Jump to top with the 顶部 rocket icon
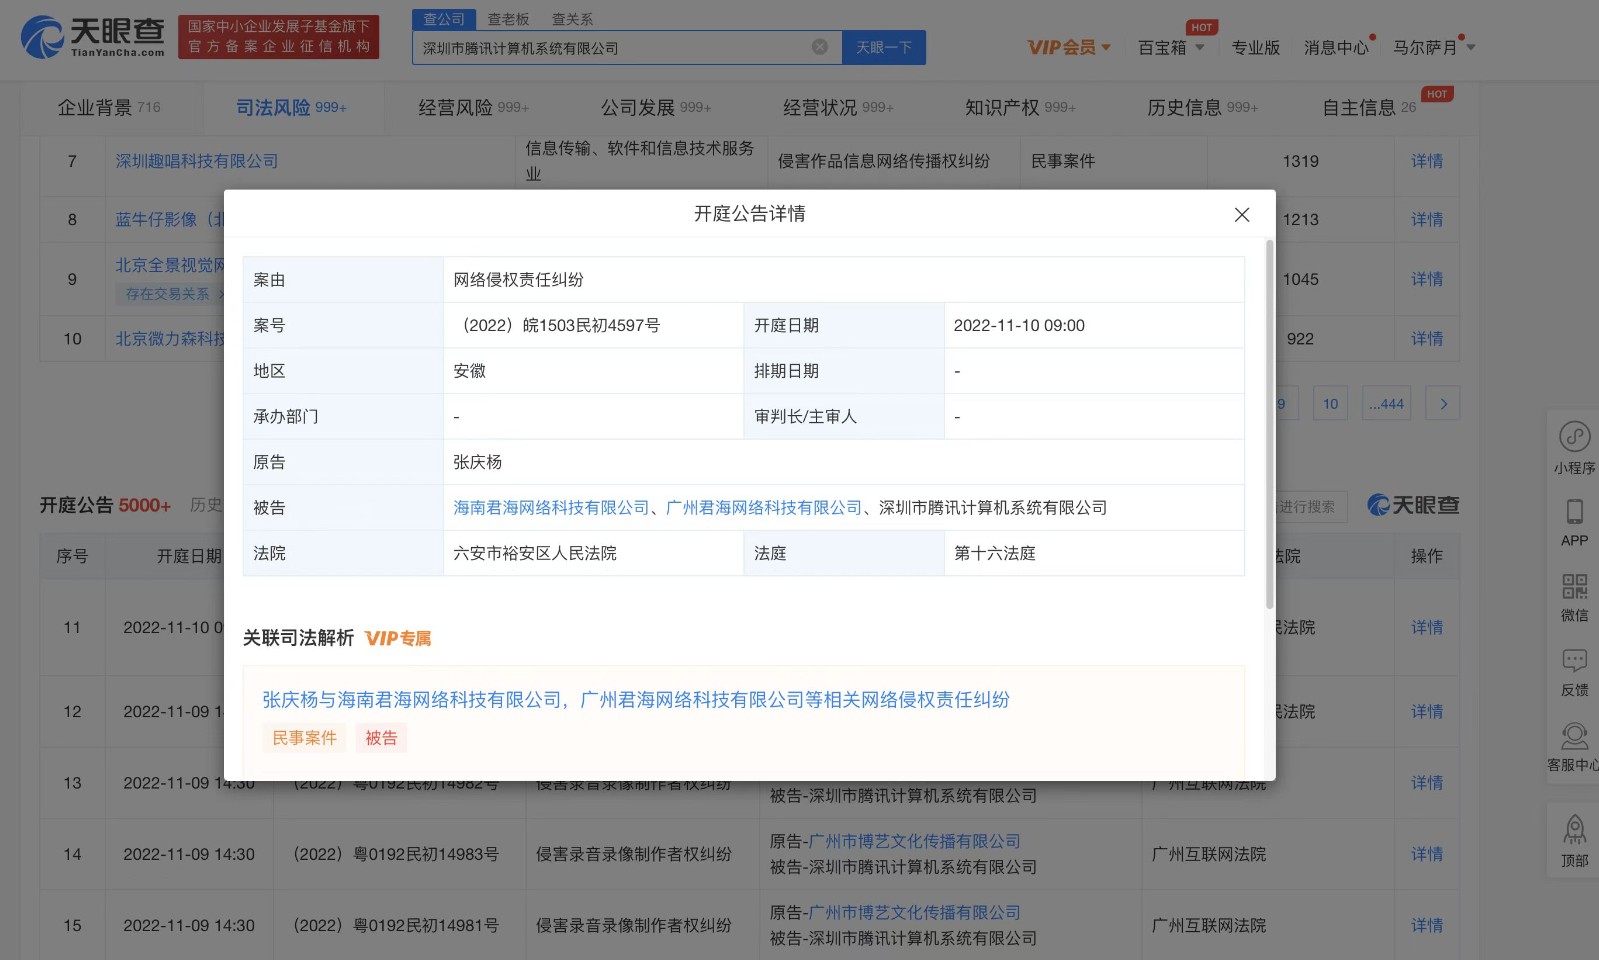 (x=1574, y=840)
